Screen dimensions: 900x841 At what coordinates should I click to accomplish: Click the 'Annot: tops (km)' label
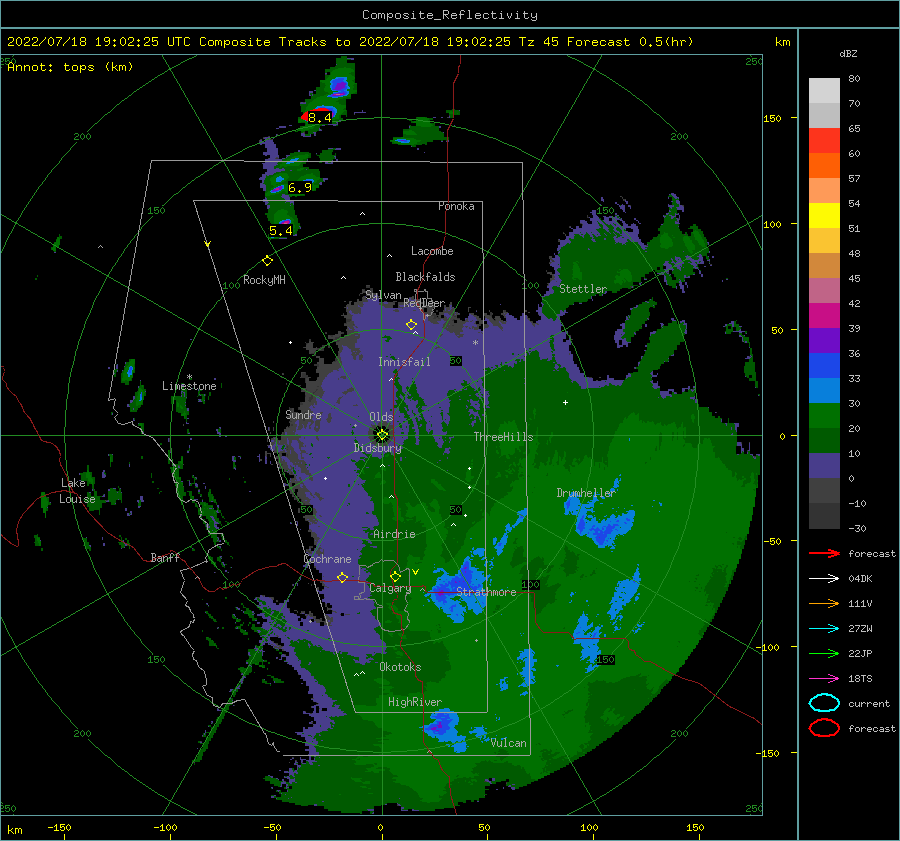[70, 67]
